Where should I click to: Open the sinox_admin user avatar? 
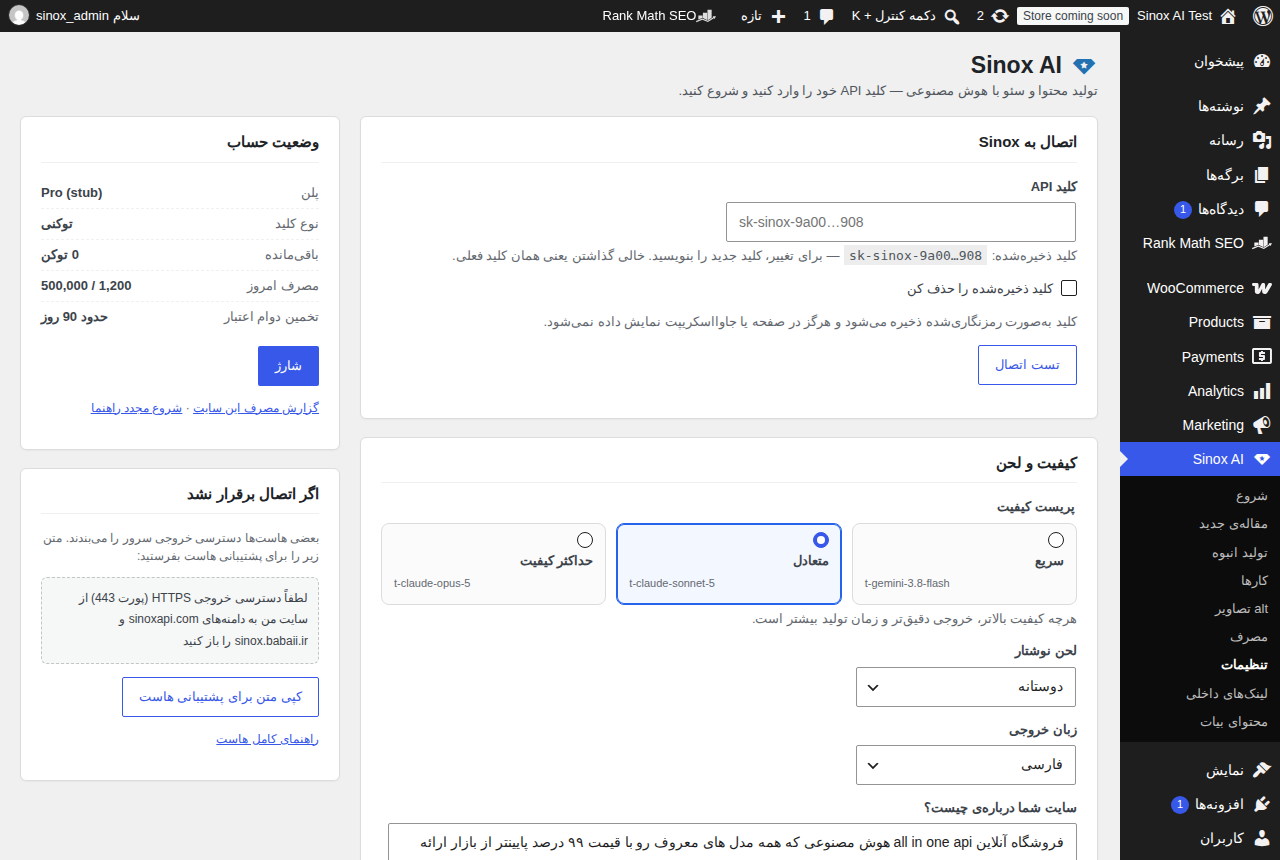(x=19, y=16)
